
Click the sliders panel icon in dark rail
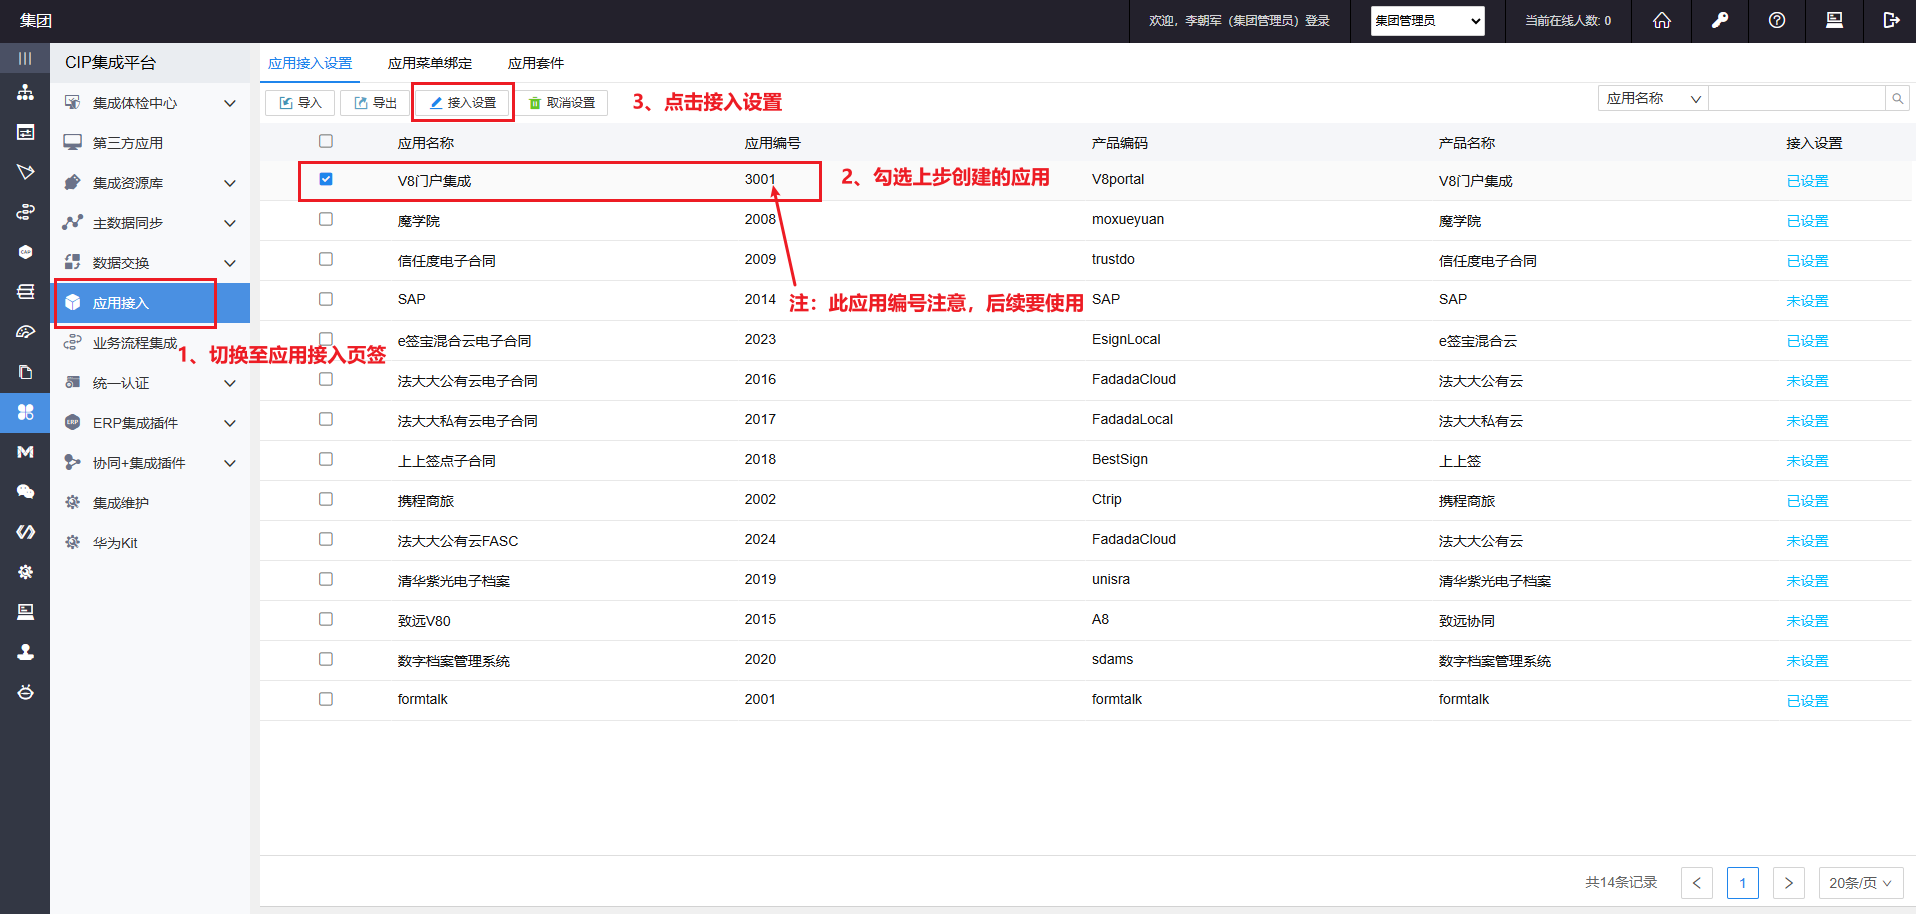click(25, 132)
